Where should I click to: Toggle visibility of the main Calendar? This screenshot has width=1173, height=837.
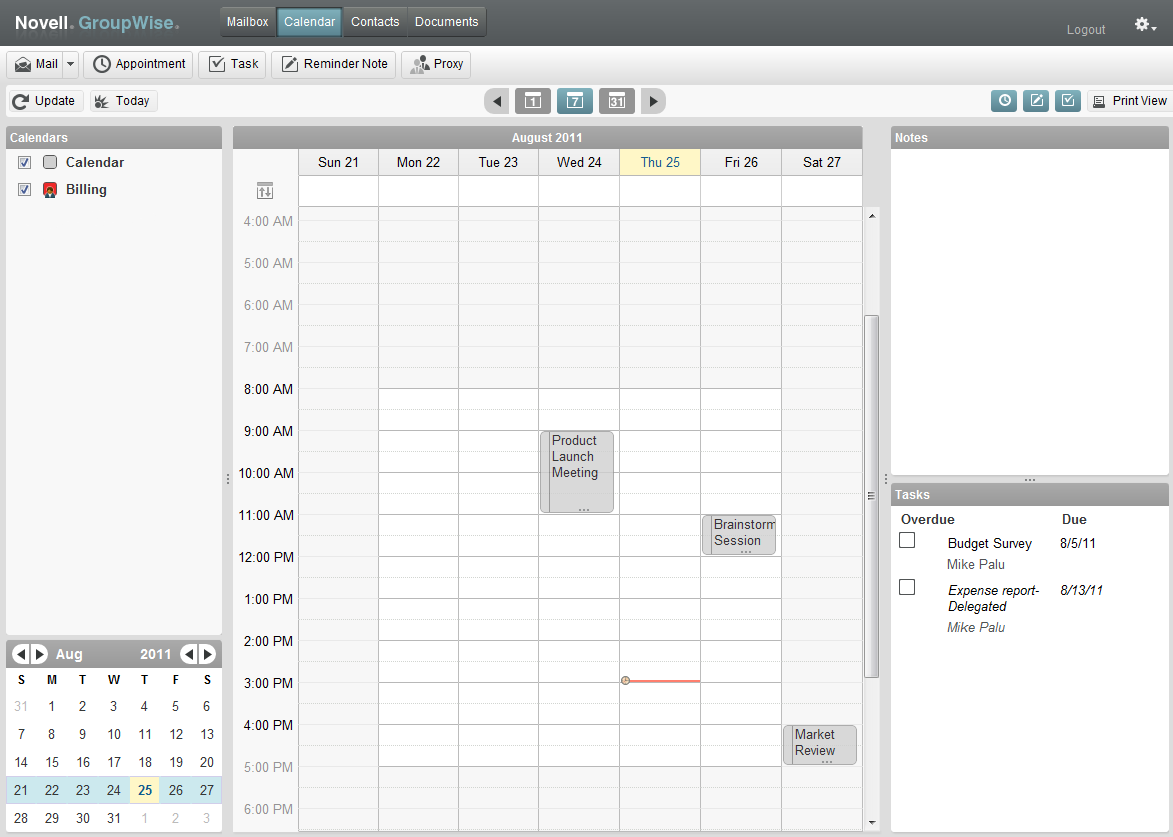click(x=24, y=162)
